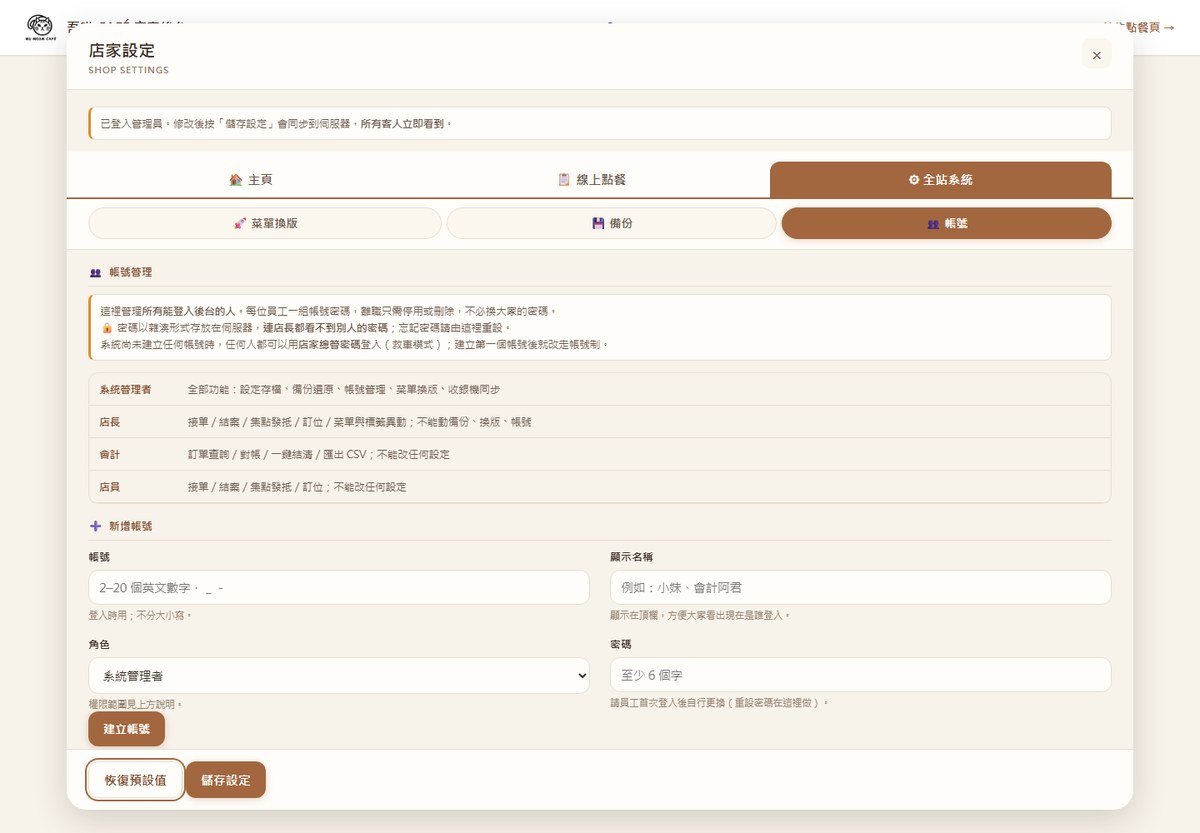This screenshot has width=1200, height=833.
Task: Click the clipboard icon on 線上點餐 tab
Action: click(564, 180)
